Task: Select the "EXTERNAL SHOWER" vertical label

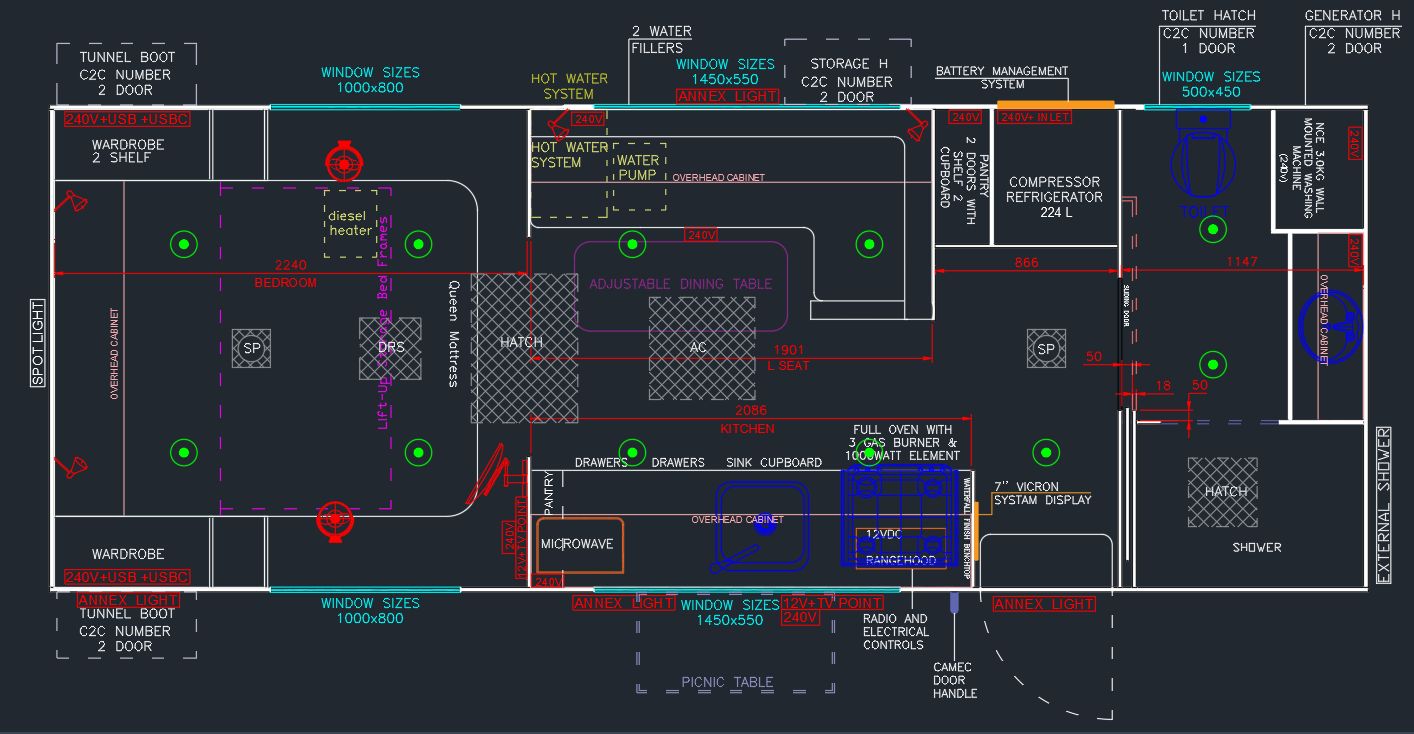Action: coord(1385,505)
